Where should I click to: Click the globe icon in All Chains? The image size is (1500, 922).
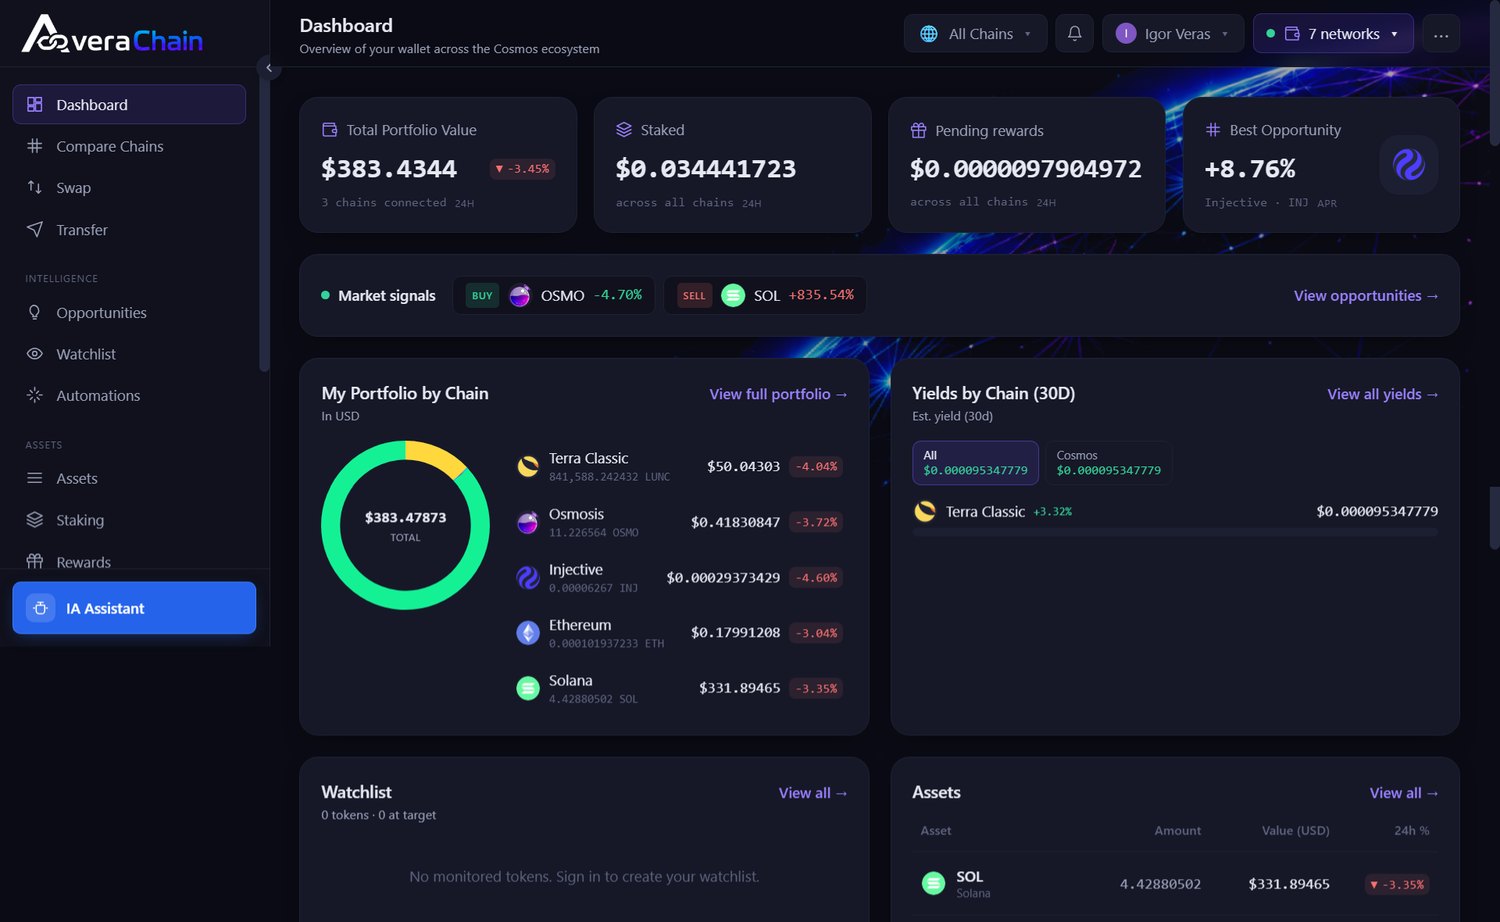[x=929, y=34]
